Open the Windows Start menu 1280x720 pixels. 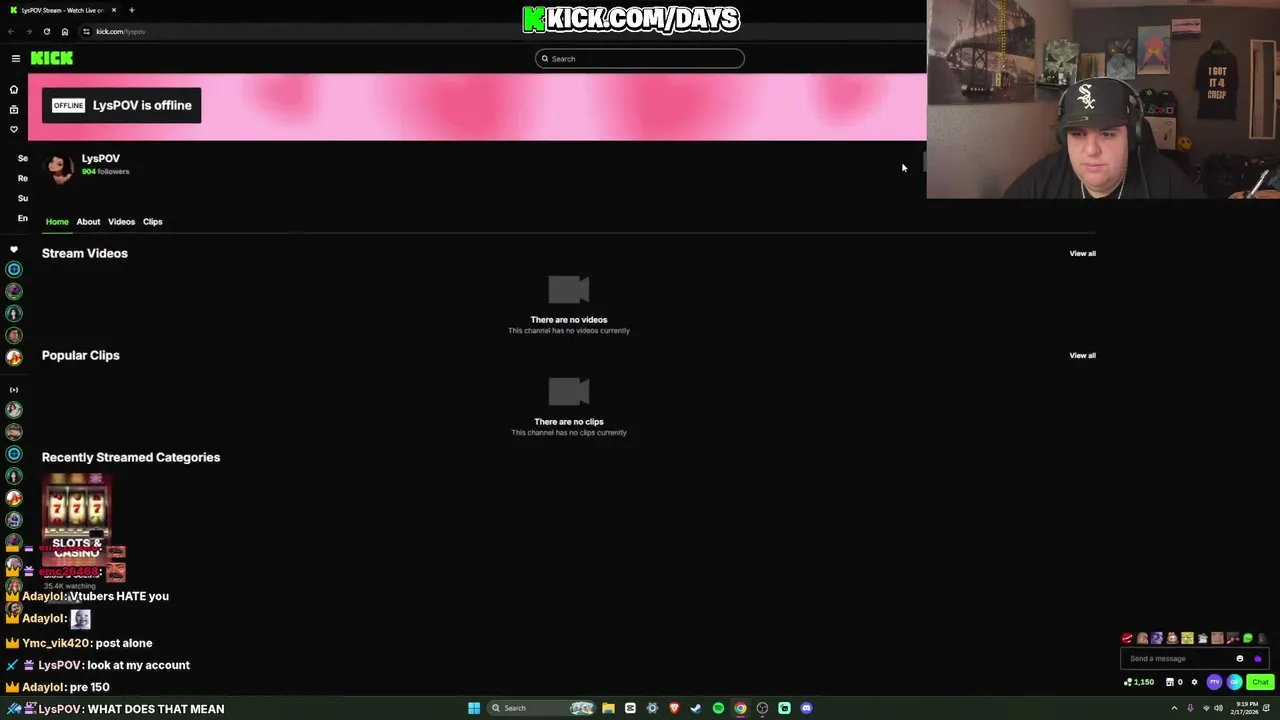pyautogui.click(x=474, y=708)
